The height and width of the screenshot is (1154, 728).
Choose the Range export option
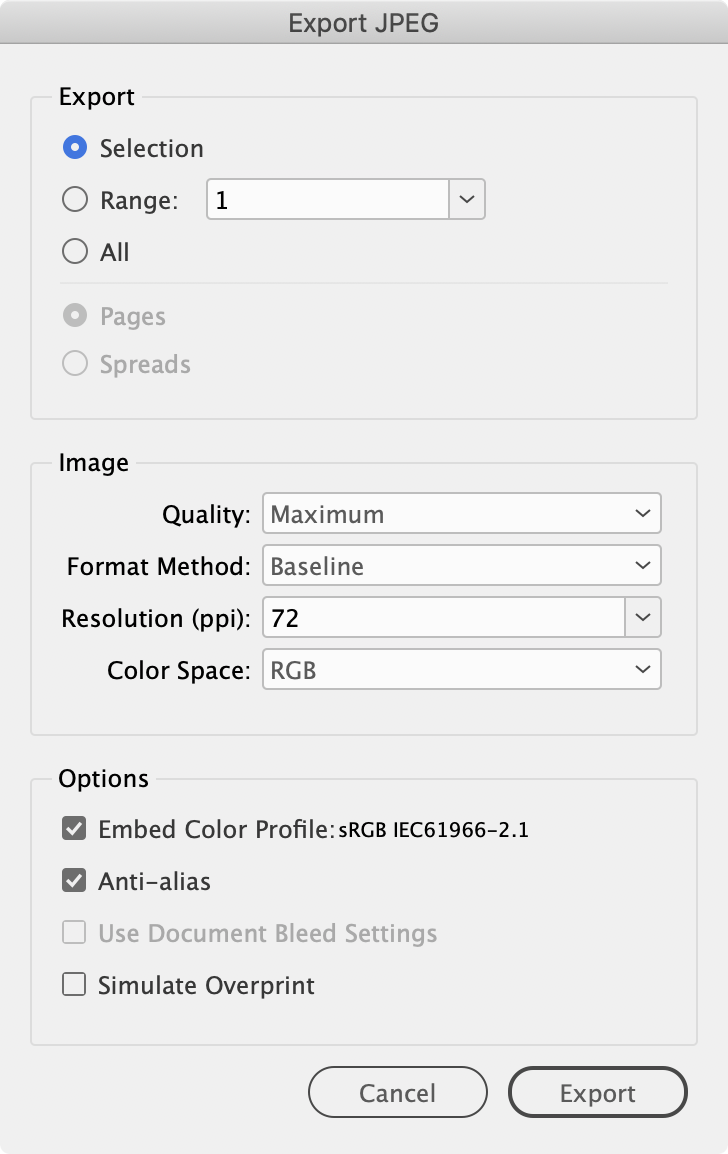point(75,199)
